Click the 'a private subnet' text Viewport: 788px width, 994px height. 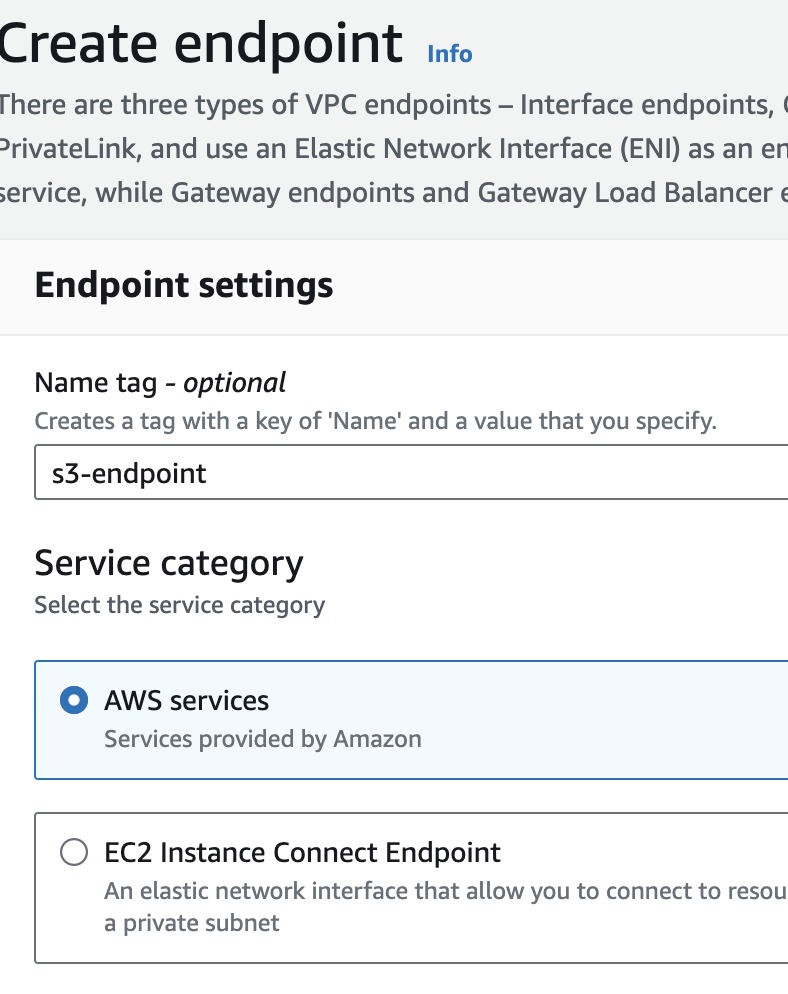click(191, 923)
